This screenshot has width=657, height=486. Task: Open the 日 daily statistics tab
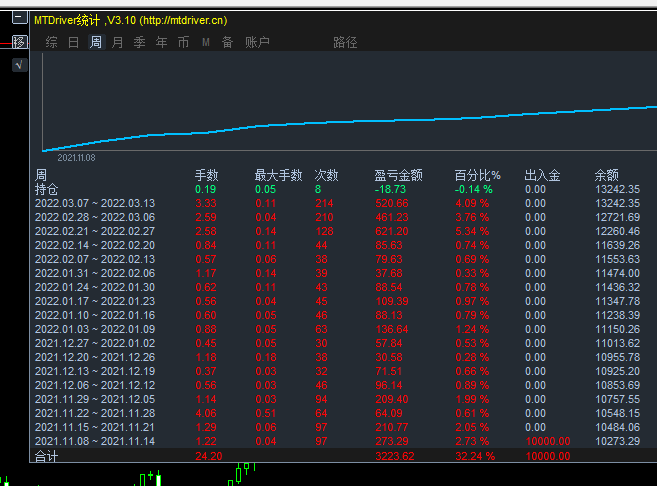coord(73,42)
